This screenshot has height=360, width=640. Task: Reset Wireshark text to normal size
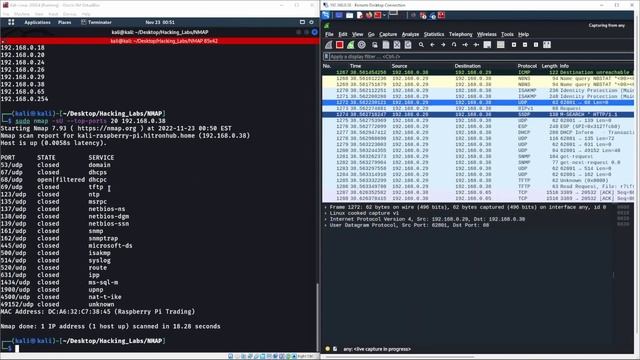536,45
